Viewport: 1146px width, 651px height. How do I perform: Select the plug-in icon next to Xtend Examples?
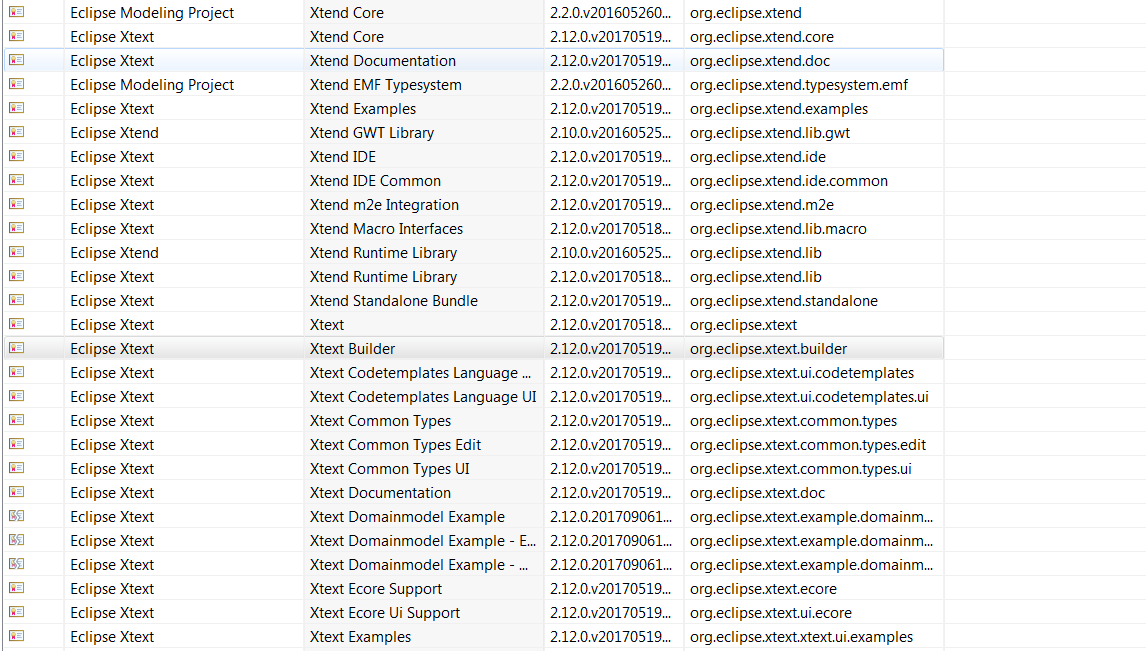[x=16, y=108]
